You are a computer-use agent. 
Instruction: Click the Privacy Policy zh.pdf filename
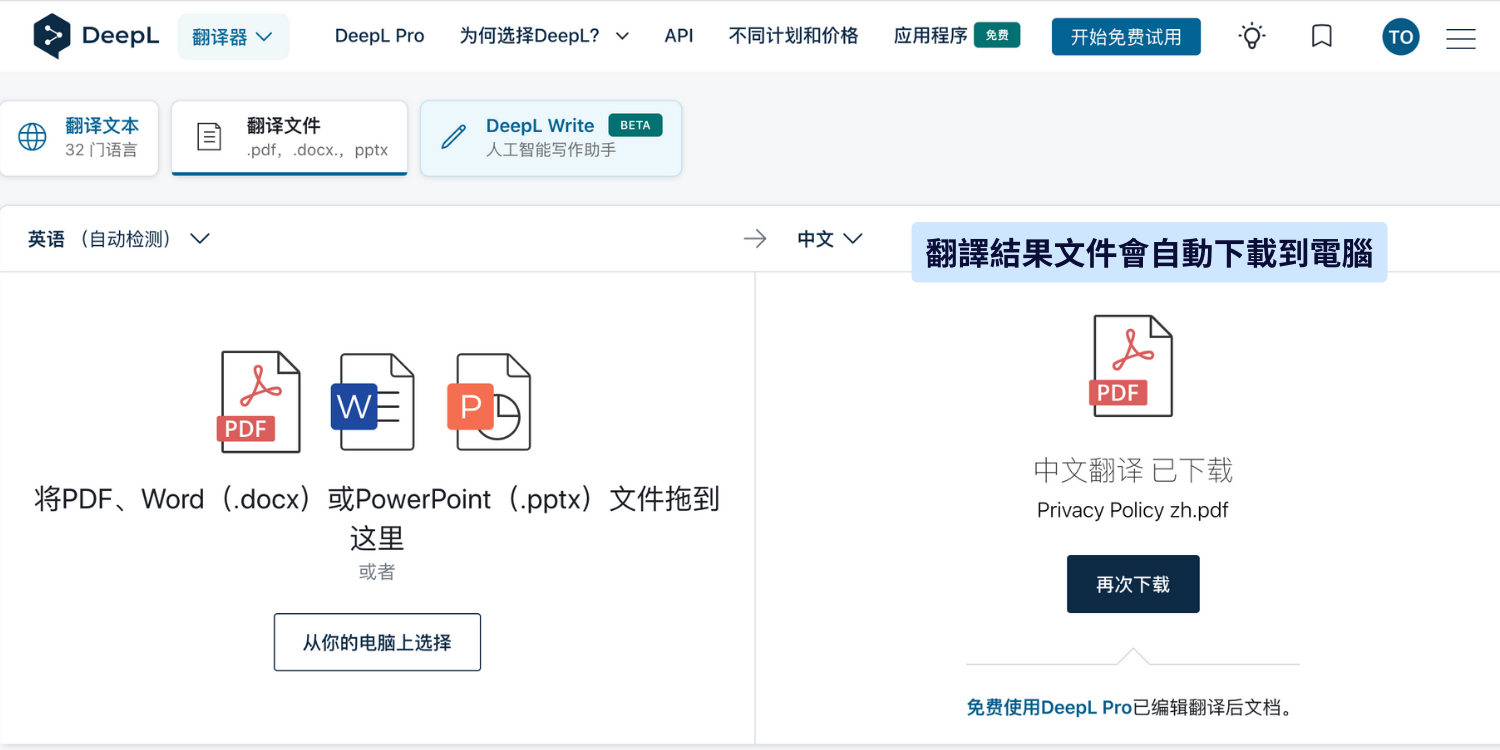click(1133, 510)
